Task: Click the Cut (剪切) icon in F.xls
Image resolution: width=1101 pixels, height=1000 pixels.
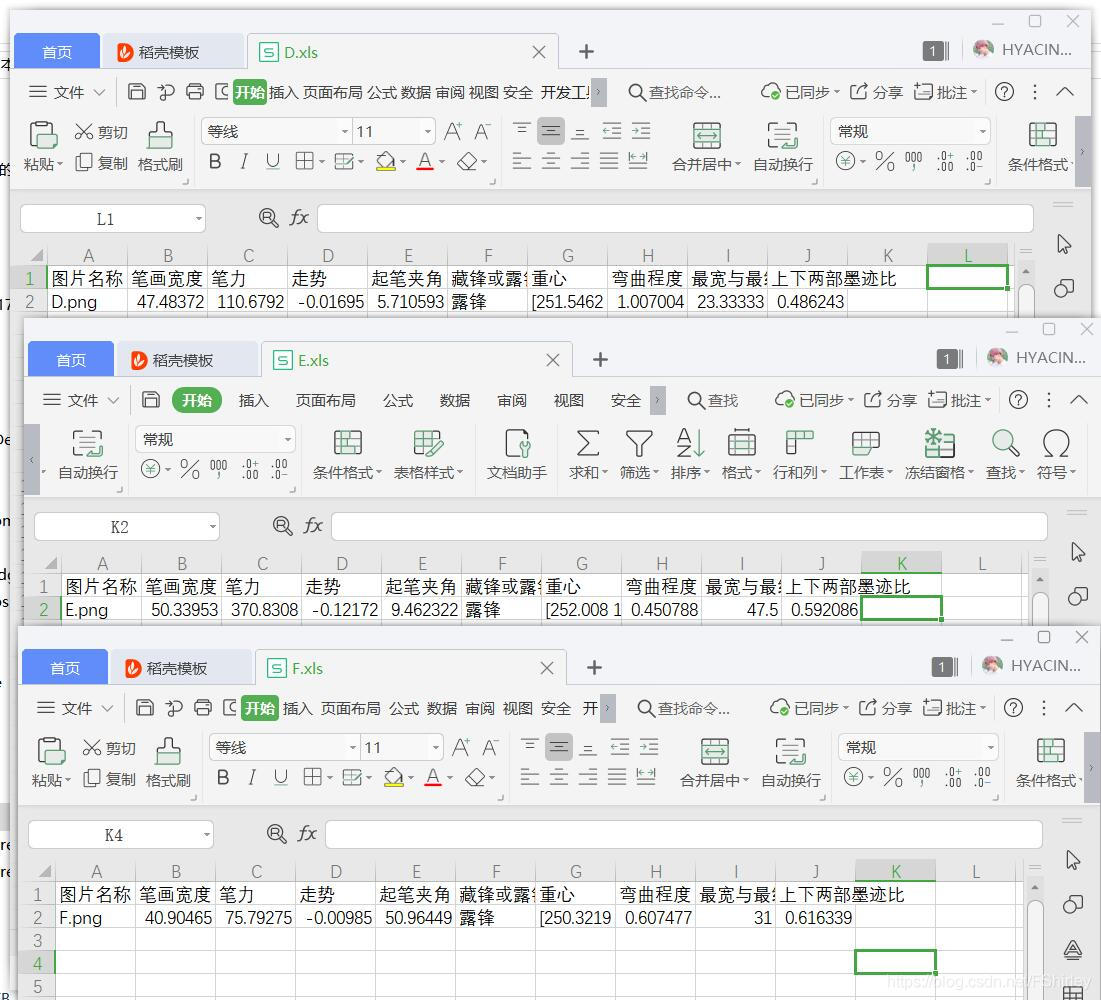Action: pyautogui.click(x=109, y=747)
